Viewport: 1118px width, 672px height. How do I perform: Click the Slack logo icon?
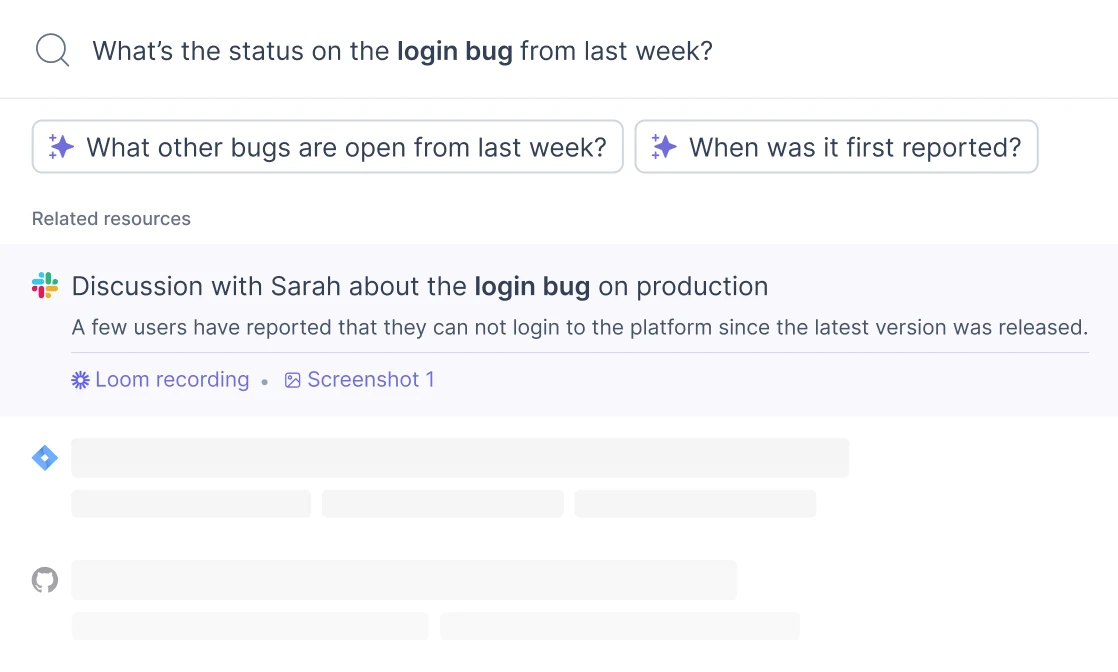pos(45,285)
